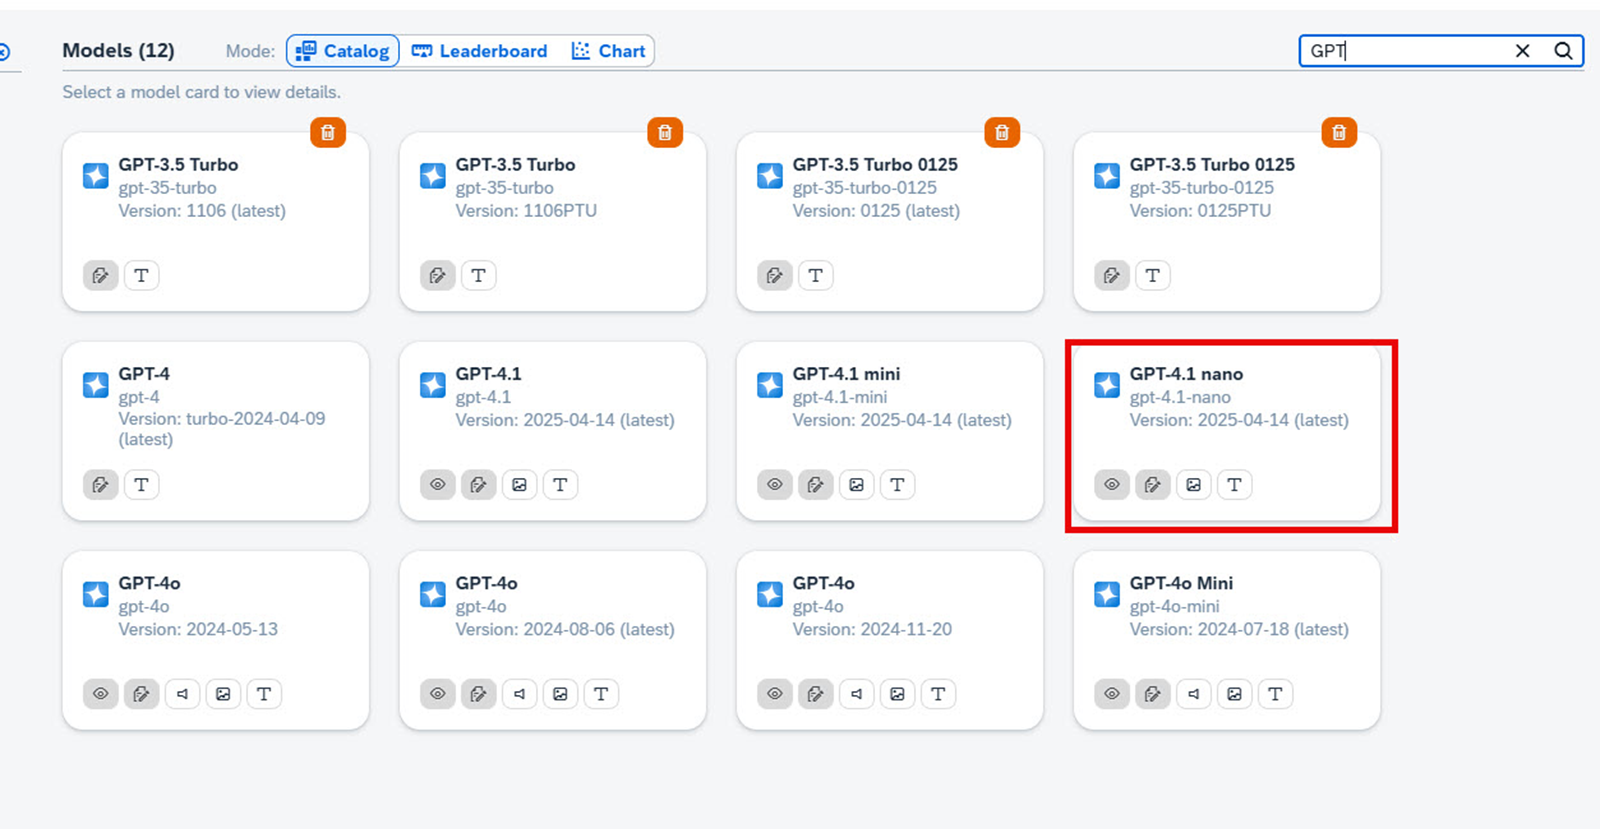Select the GPT-4o version 2024-08-06 card

[553, 641]
